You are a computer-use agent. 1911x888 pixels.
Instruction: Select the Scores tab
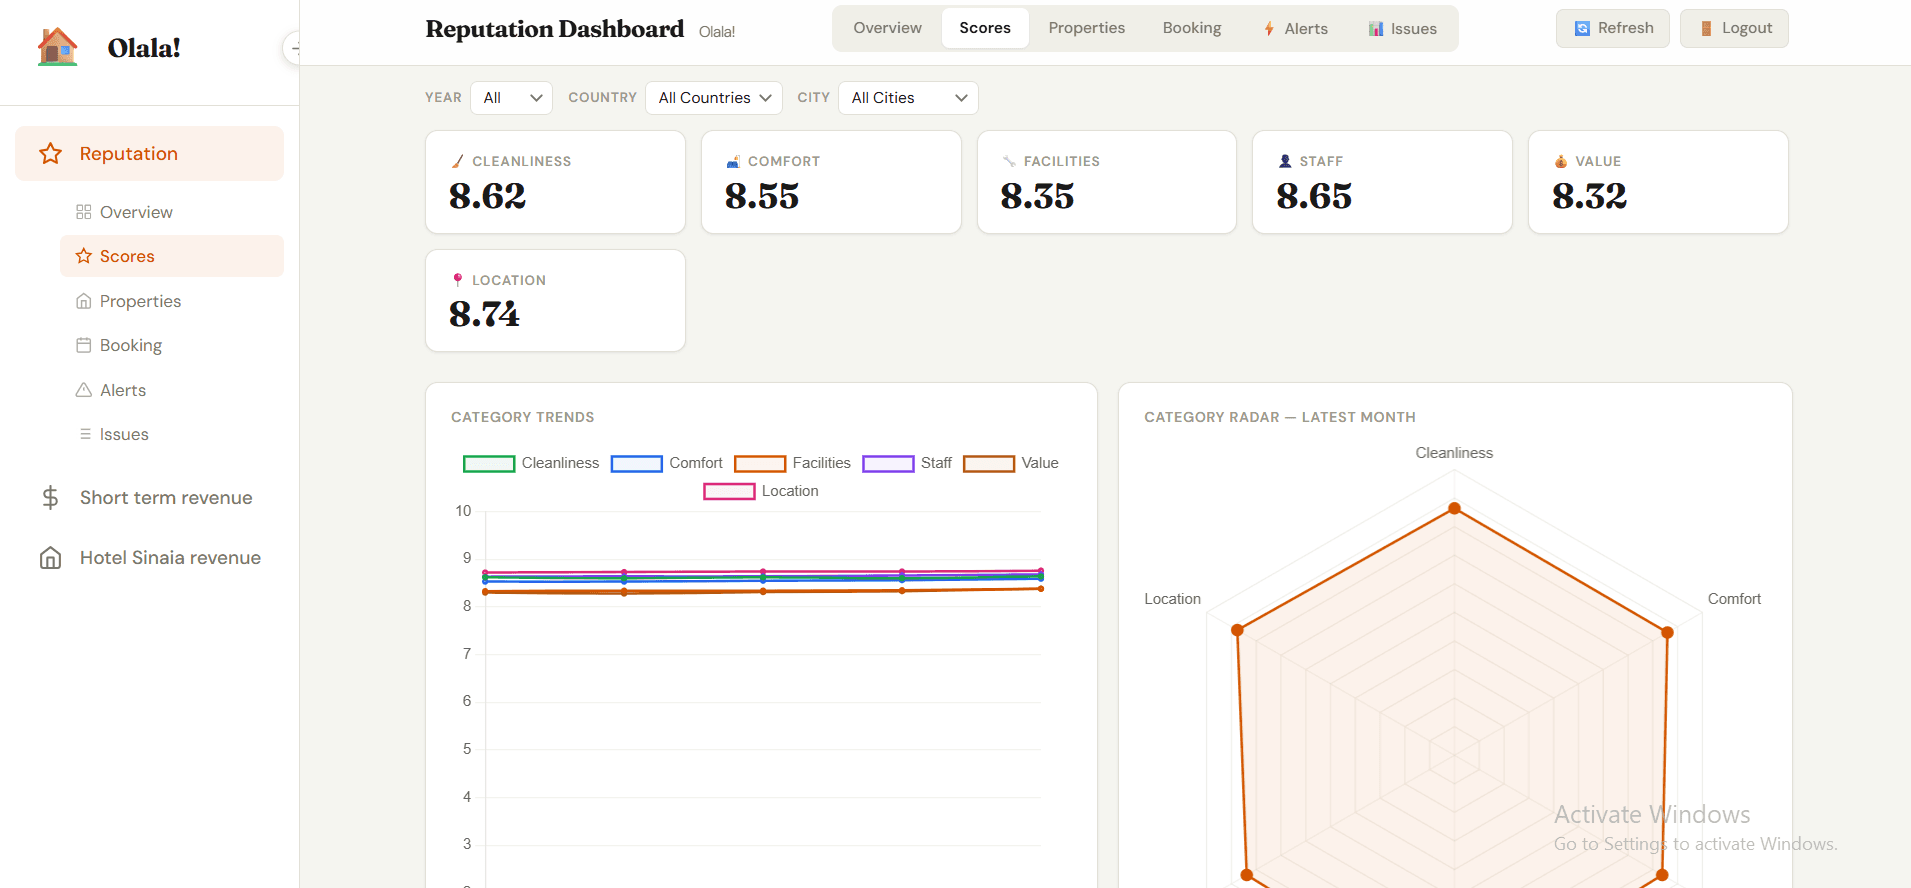click(x=985, y=28)
